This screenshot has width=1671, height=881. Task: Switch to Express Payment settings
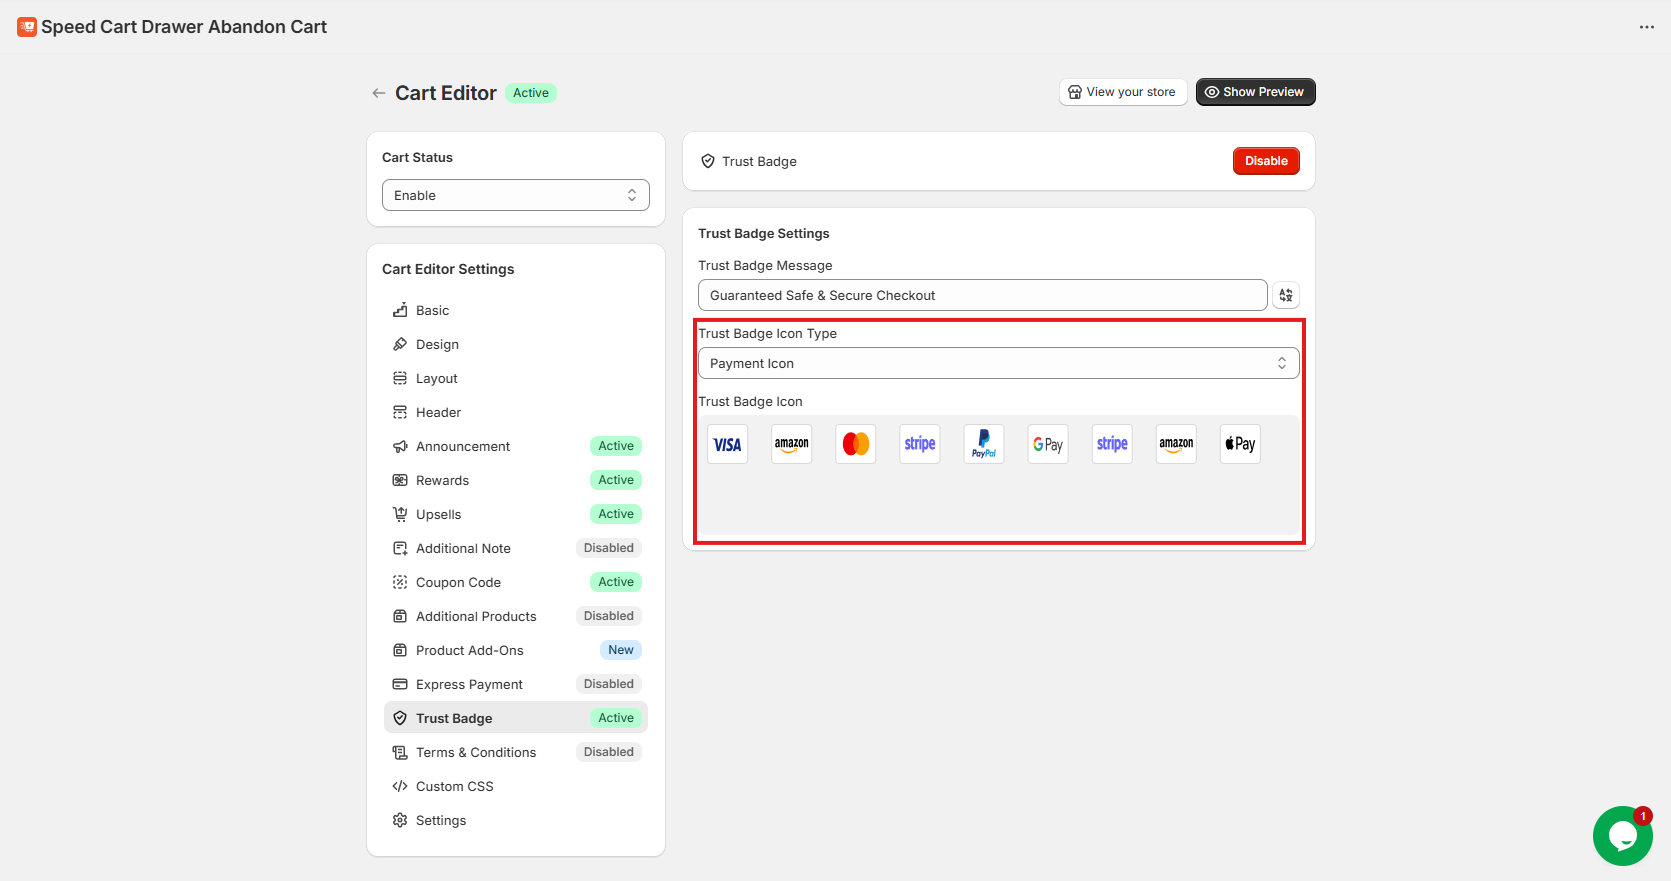click(x=469, y=684)
